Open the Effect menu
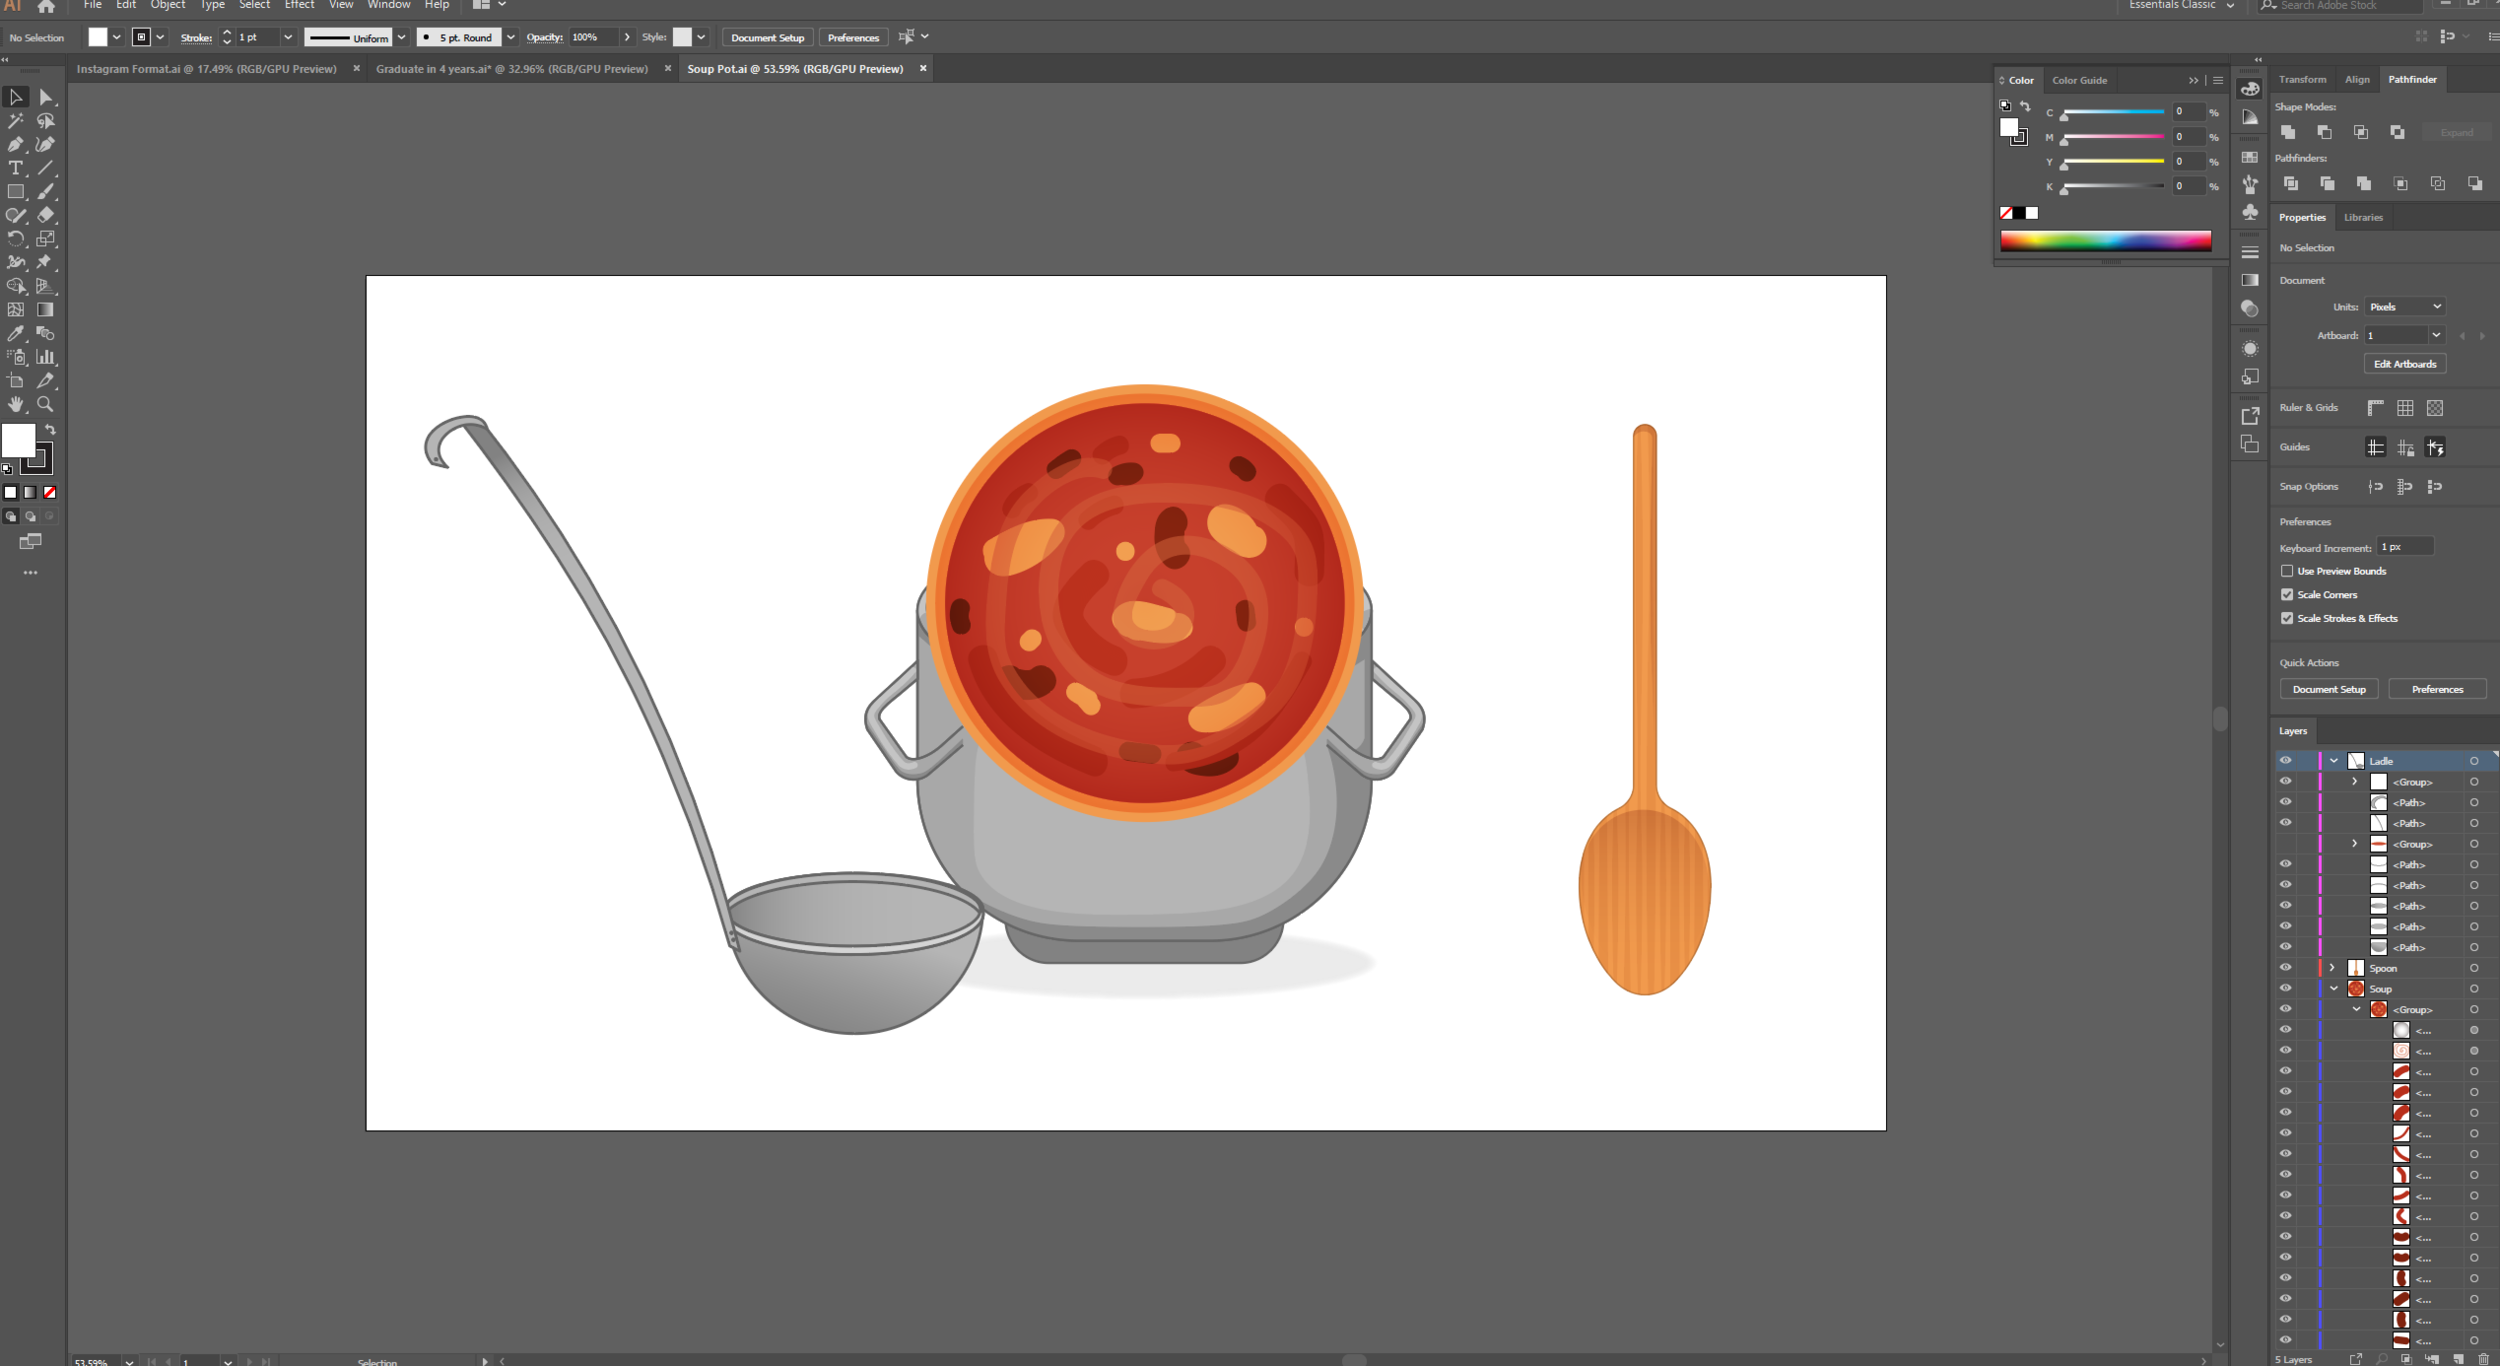The height and width of the screenshot is (1366, 2500). pos(299,5)
